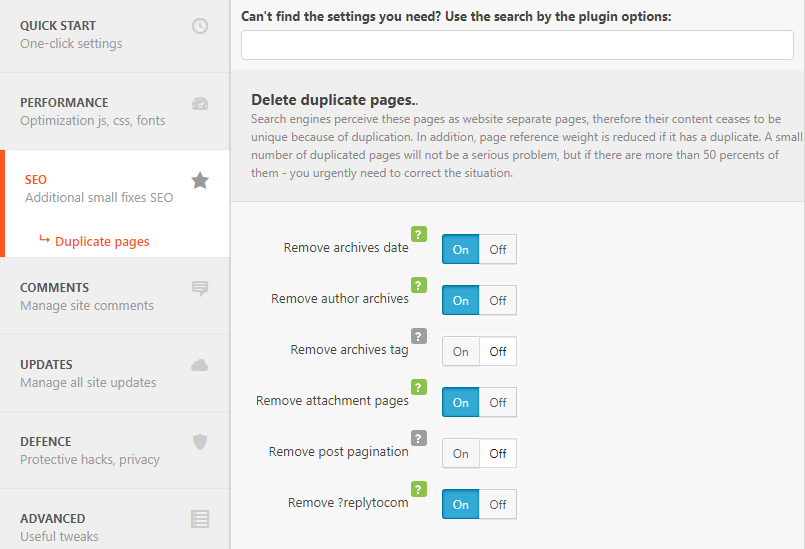Focus the plugin options search field
This screenshot has width=805, height=549.
click(x=517, y=45)
